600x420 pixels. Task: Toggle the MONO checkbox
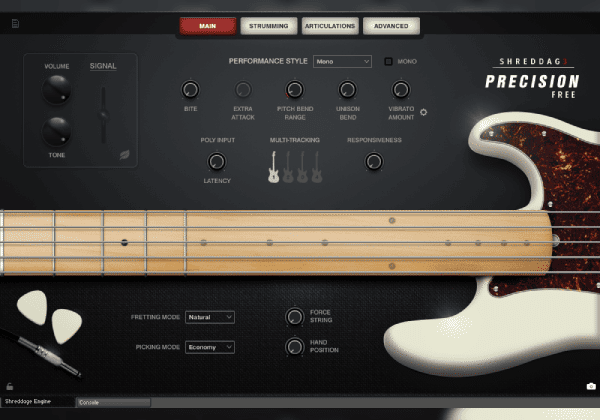click(388, 61)
